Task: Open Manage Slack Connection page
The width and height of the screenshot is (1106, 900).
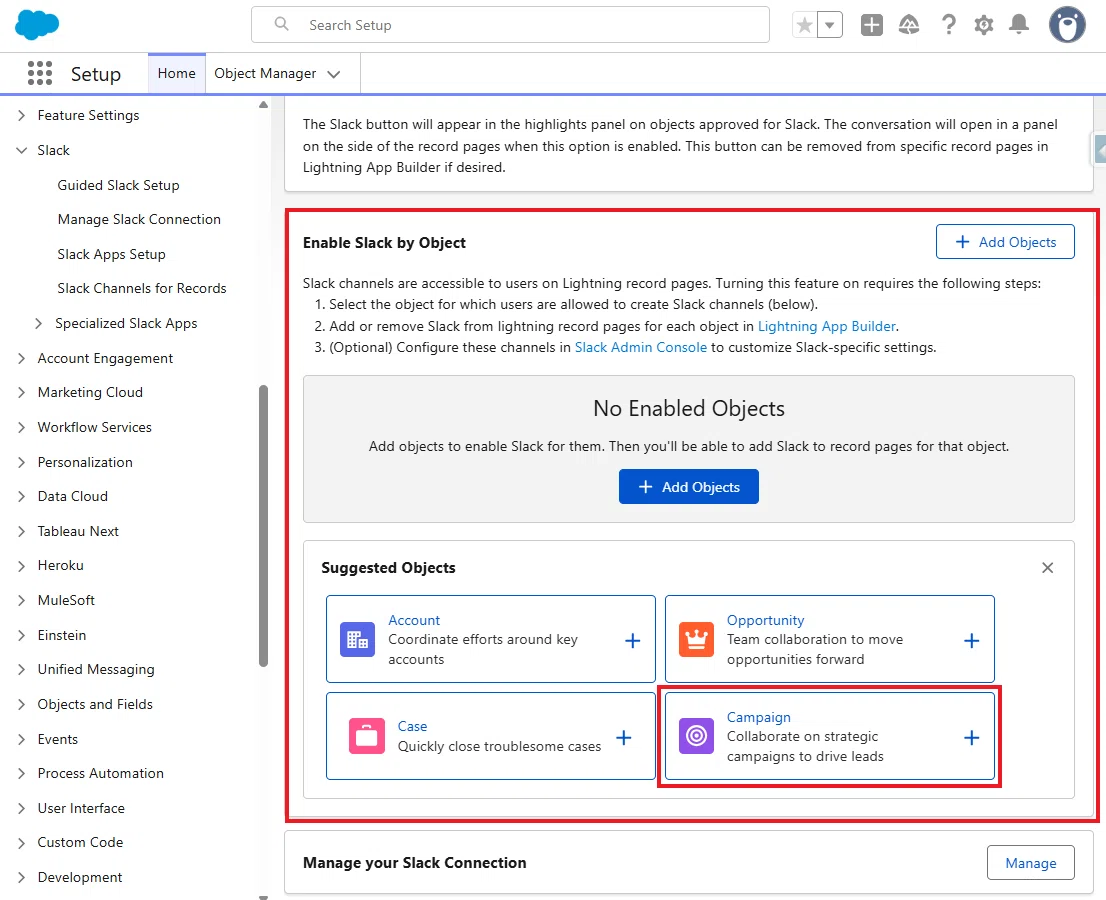Action: pos(139,219)
